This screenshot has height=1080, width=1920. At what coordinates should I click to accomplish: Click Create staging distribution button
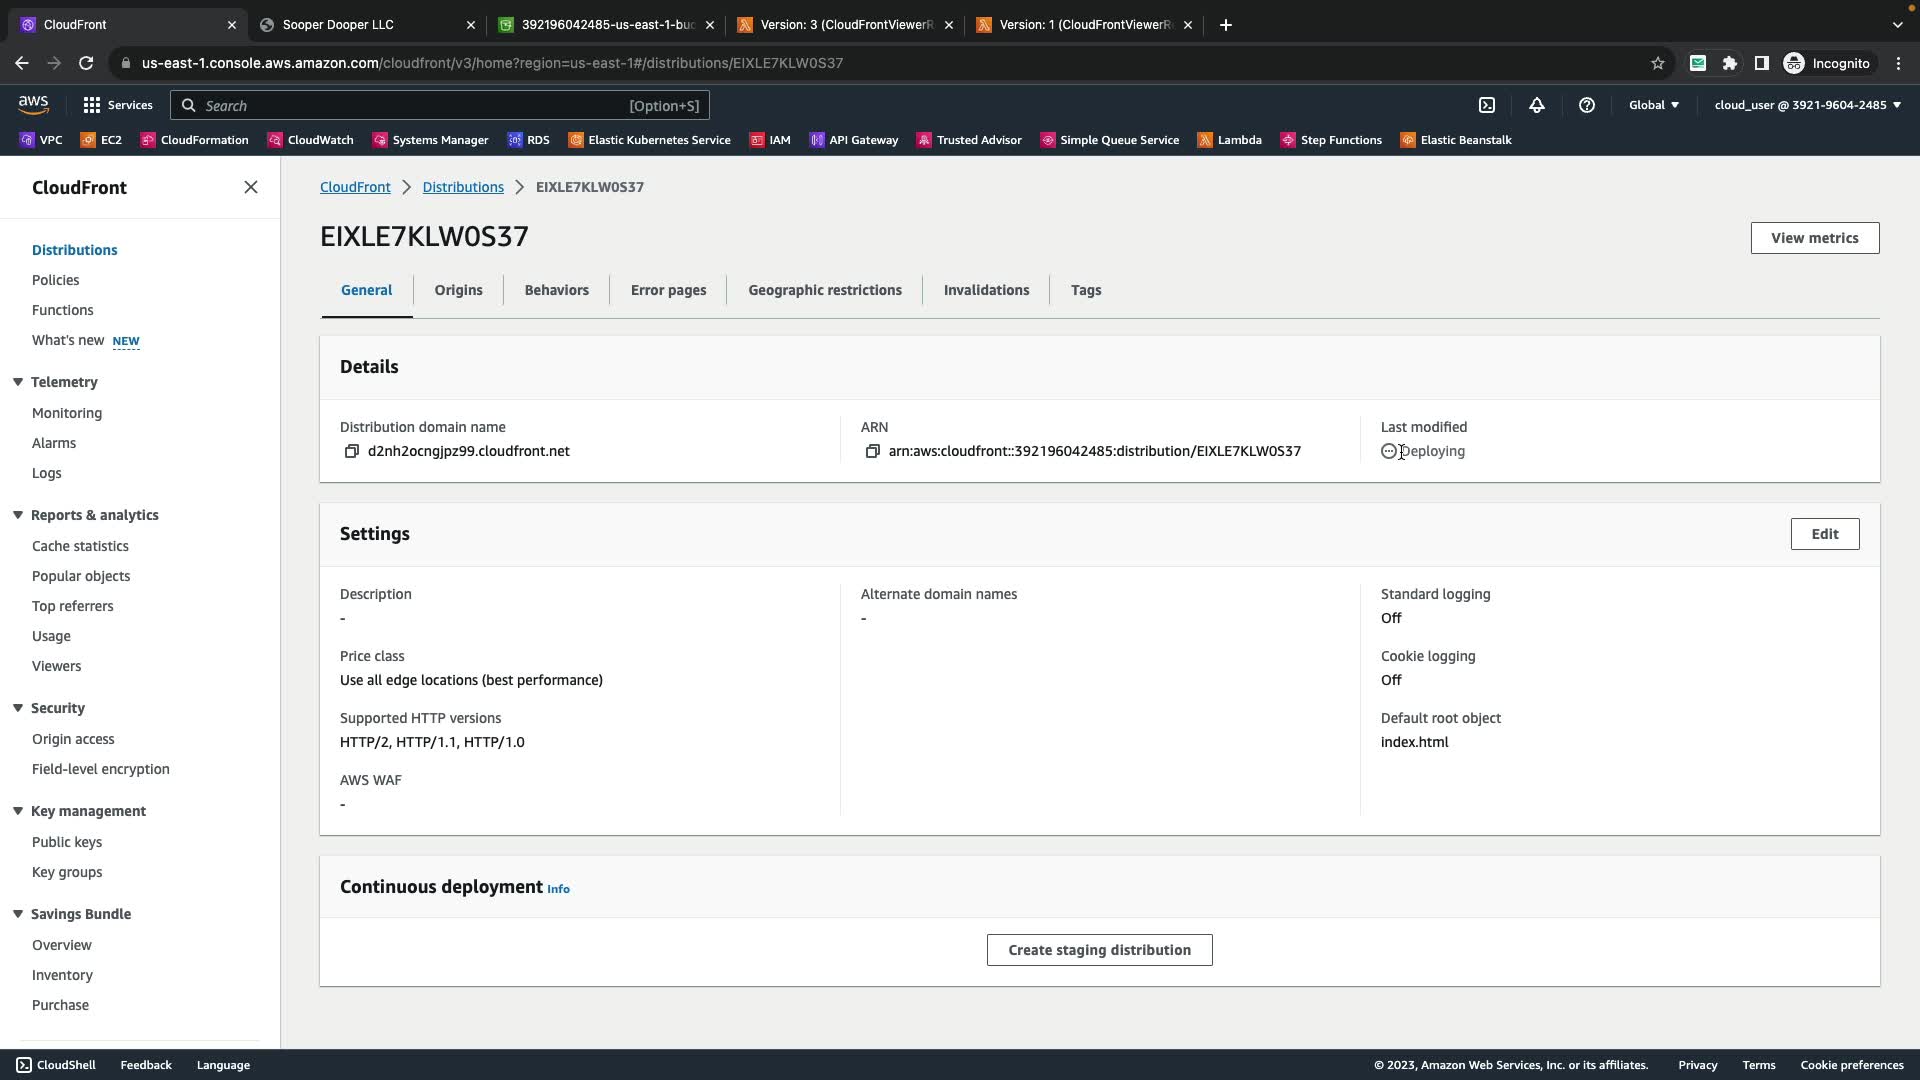coord(1099,950)
